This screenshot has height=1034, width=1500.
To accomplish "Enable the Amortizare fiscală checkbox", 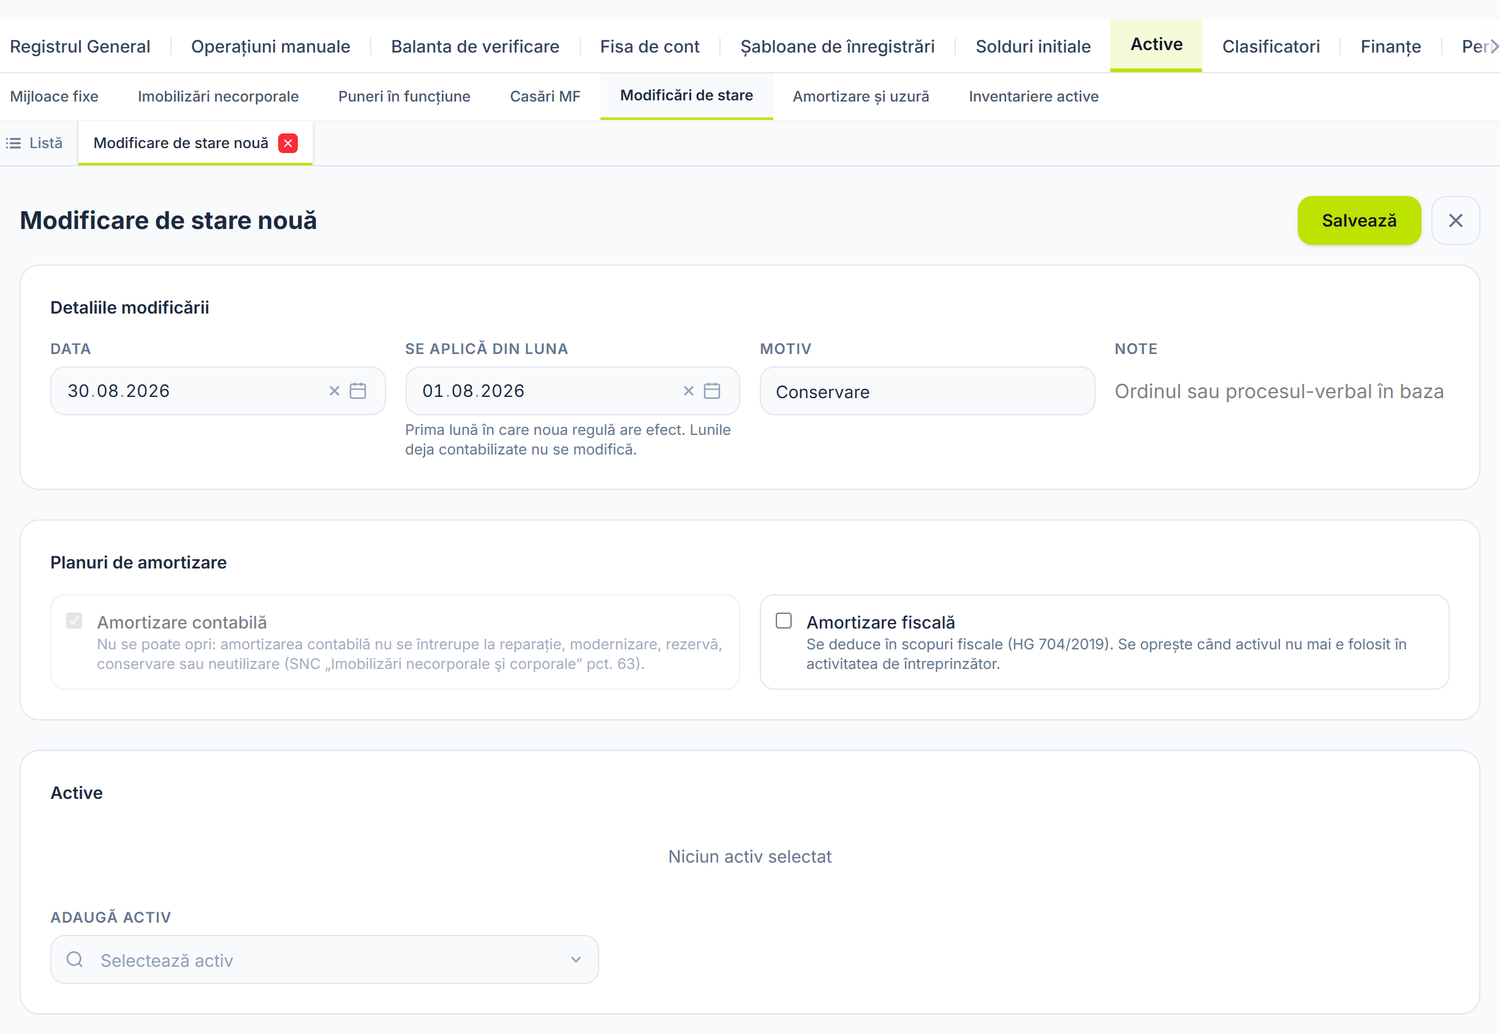I will 784,621.
